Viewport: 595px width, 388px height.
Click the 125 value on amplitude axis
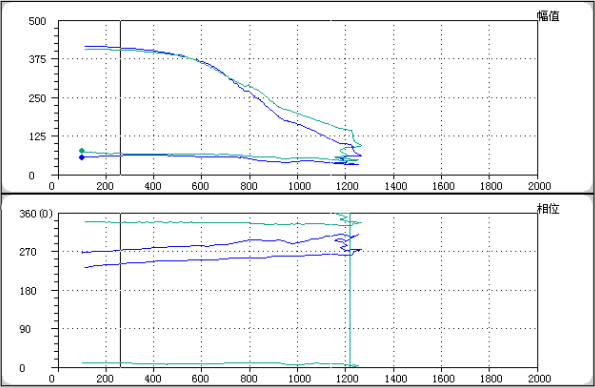click(x=37, y=136)
